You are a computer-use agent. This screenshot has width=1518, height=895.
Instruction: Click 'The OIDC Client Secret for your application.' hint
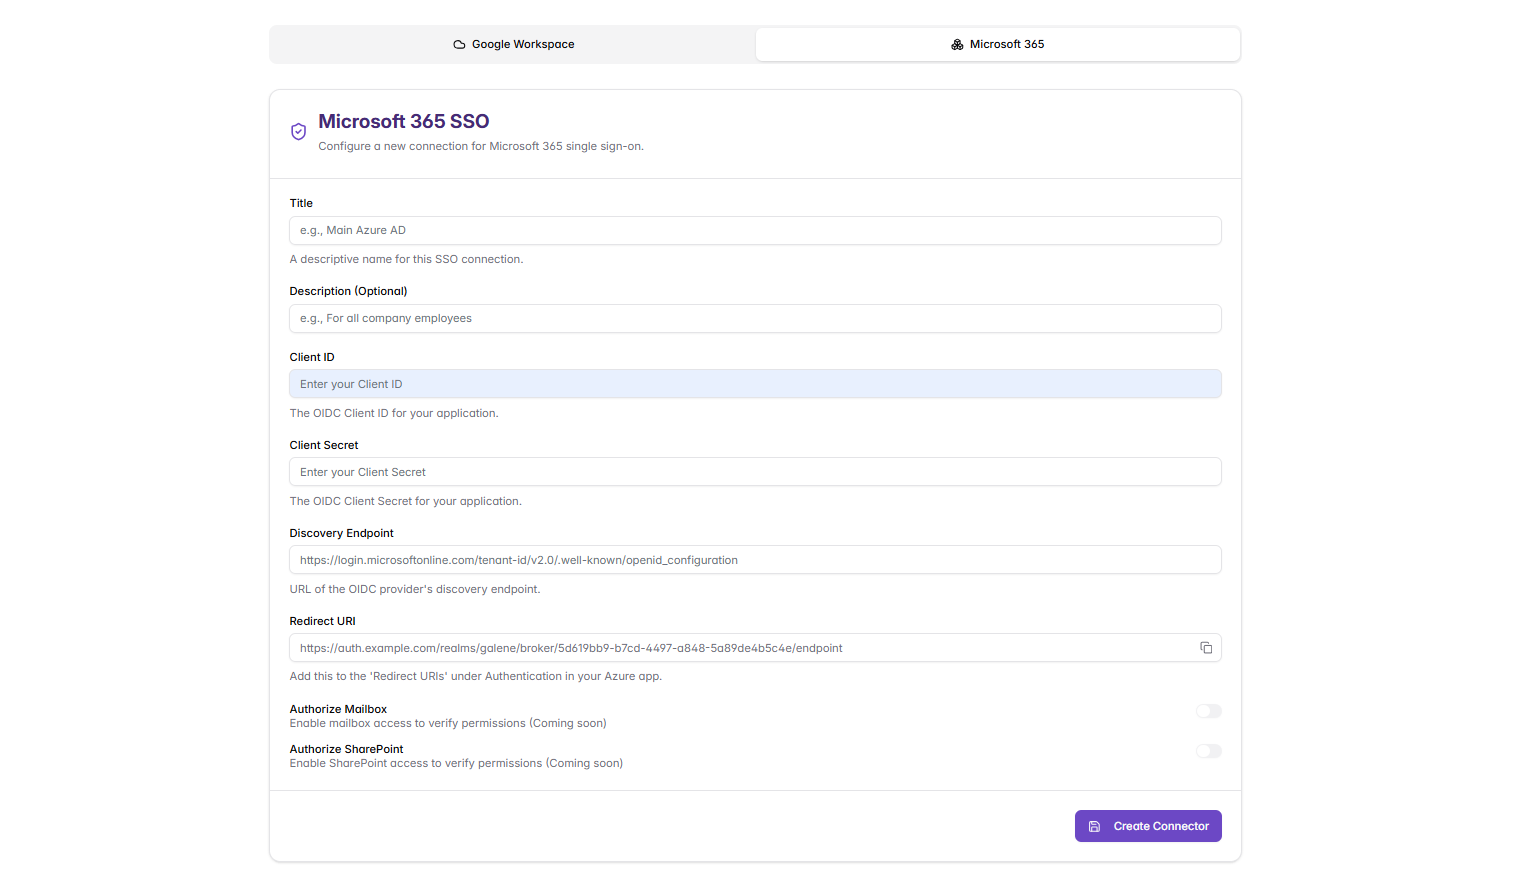pyautogui.click(x=406, y=501)
